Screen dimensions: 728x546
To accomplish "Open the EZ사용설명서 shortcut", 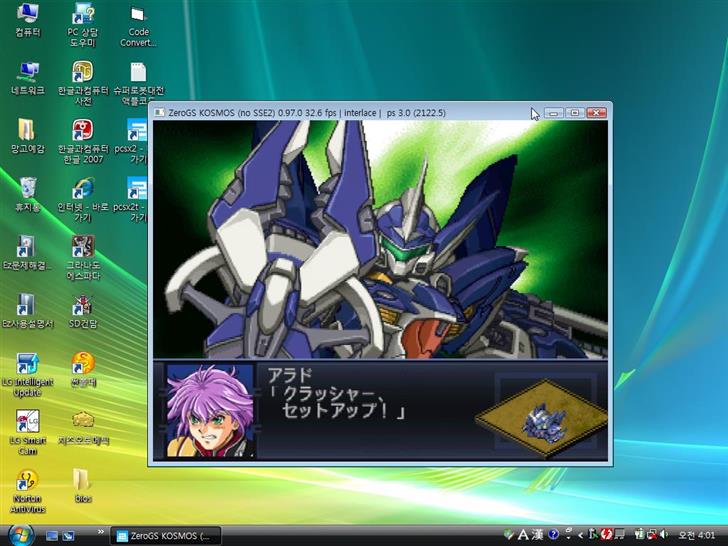I will pos(27,312).
